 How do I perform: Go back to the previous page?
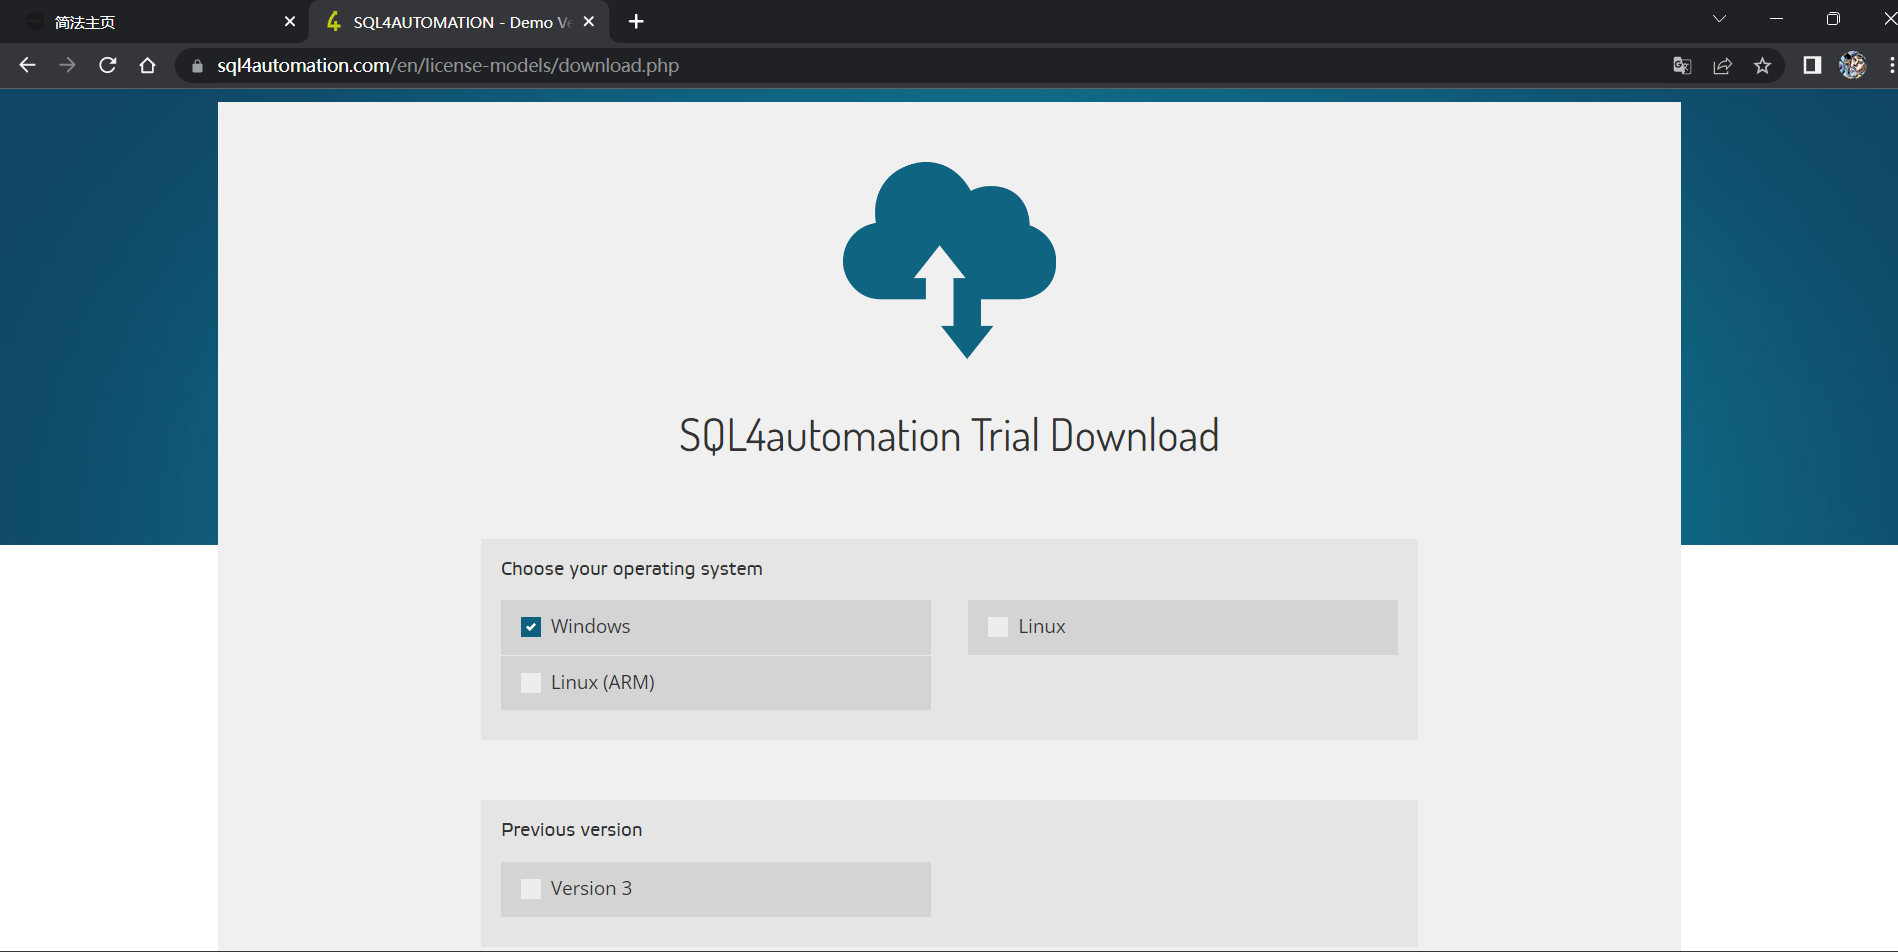click(x=27, y=65)
